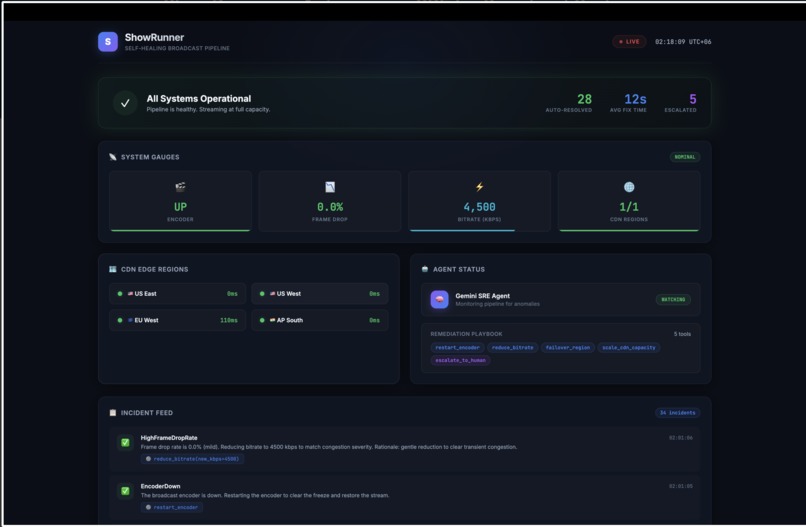Click the Frame Drop chart icon
Image resolution: width=806 pixels, height=527 pixels.
330,187
